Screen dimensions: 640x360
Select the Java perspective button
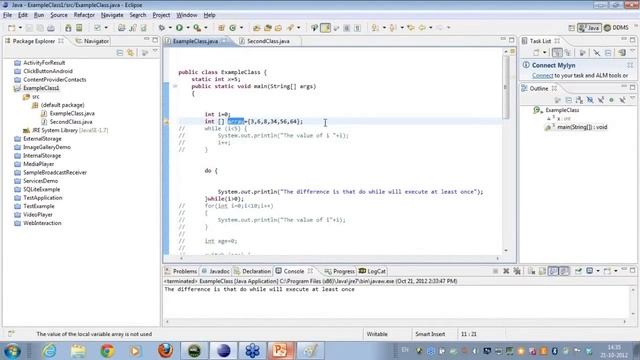coord(589,28)
